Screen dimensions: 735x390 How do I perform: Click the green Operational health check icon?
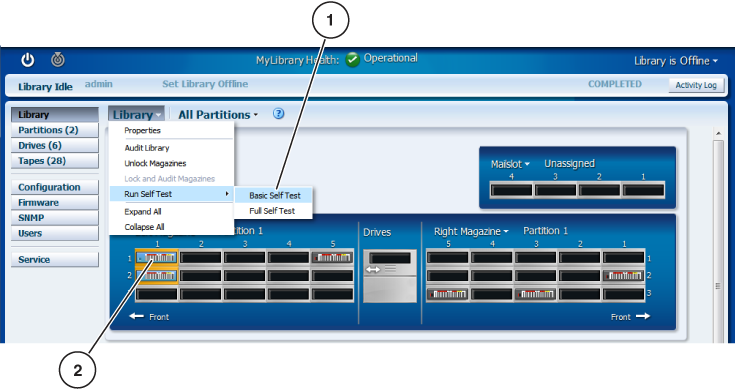[352, 60]
